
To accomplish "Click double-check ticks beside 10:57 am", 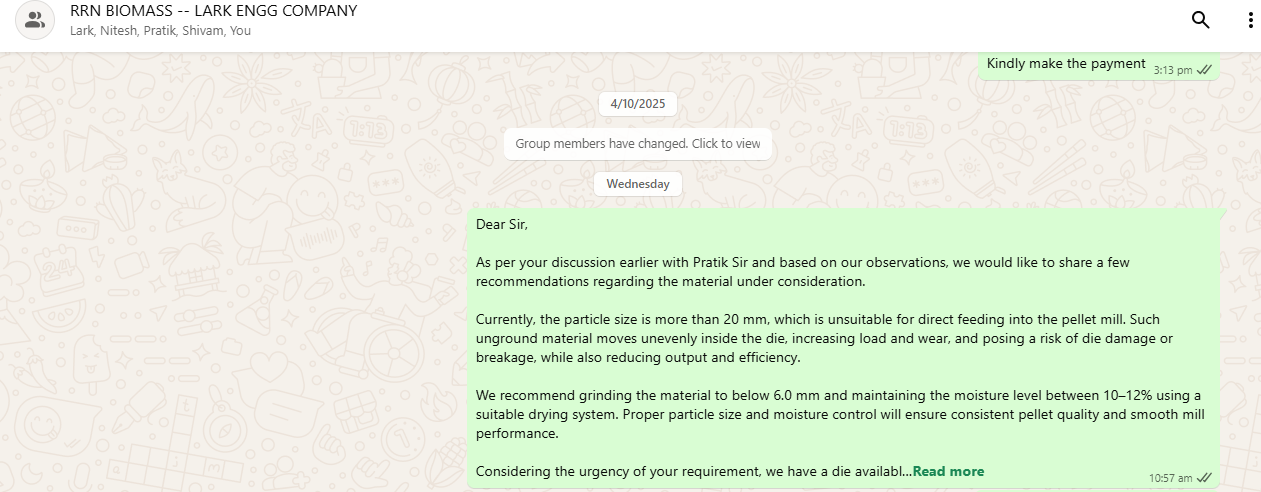I will point(1204,478).
